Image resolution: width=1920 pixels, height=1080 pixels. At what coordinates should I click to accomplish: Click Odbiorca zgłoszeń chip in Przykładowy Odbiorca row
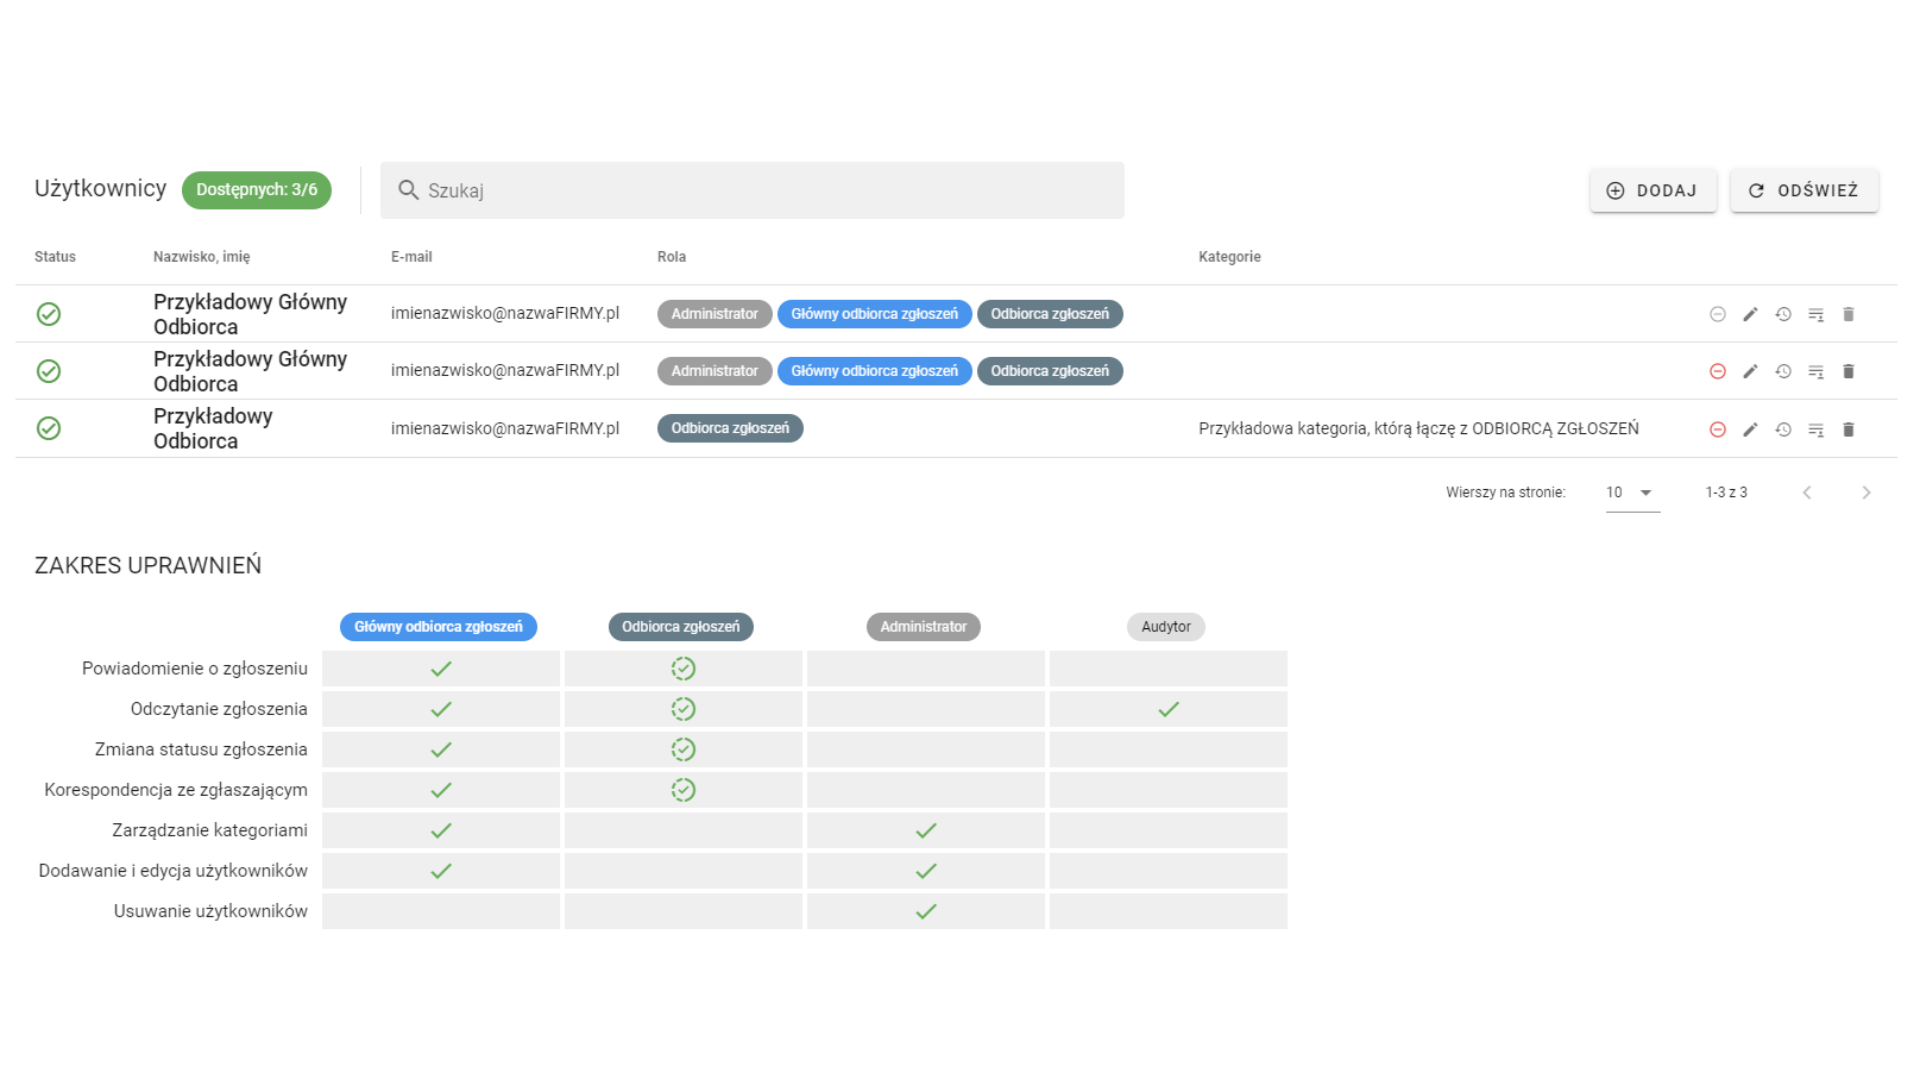tap(730, 428)
